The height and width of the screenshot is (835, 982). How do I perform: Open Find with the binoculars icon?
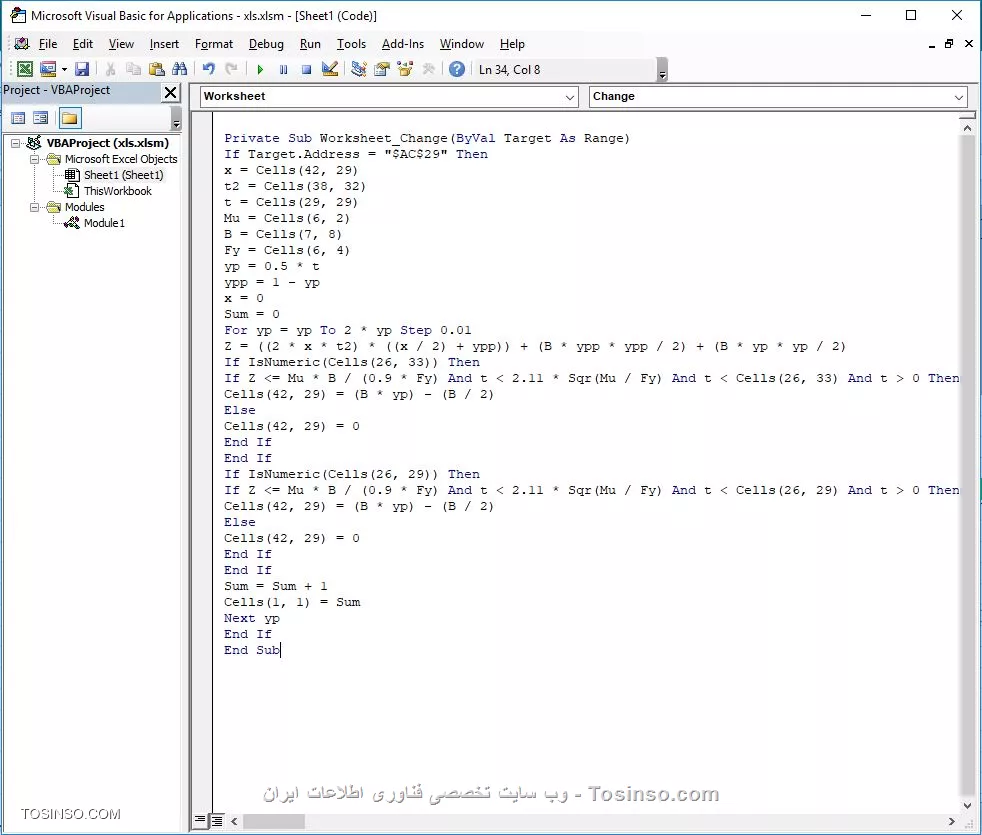tap(180, 69)
